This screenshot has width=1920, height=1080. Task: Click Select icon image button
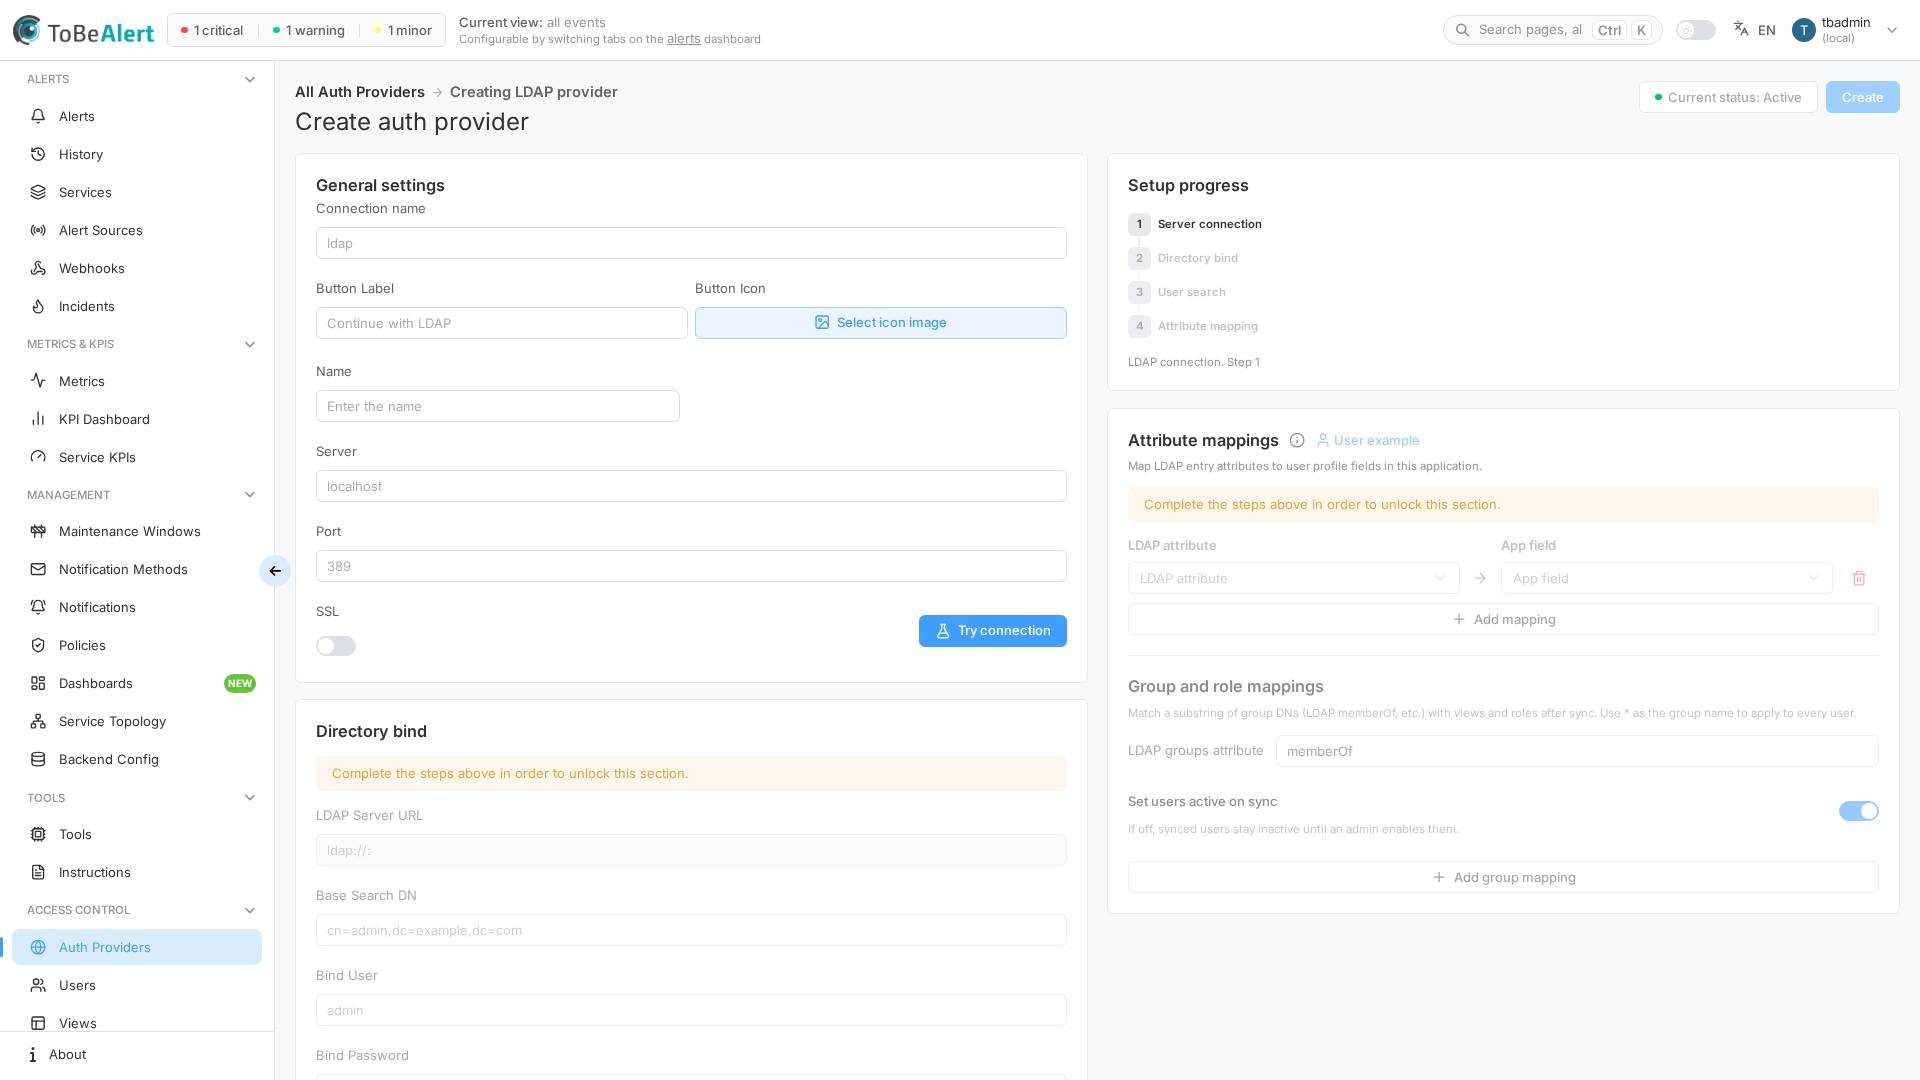point(880,323)
